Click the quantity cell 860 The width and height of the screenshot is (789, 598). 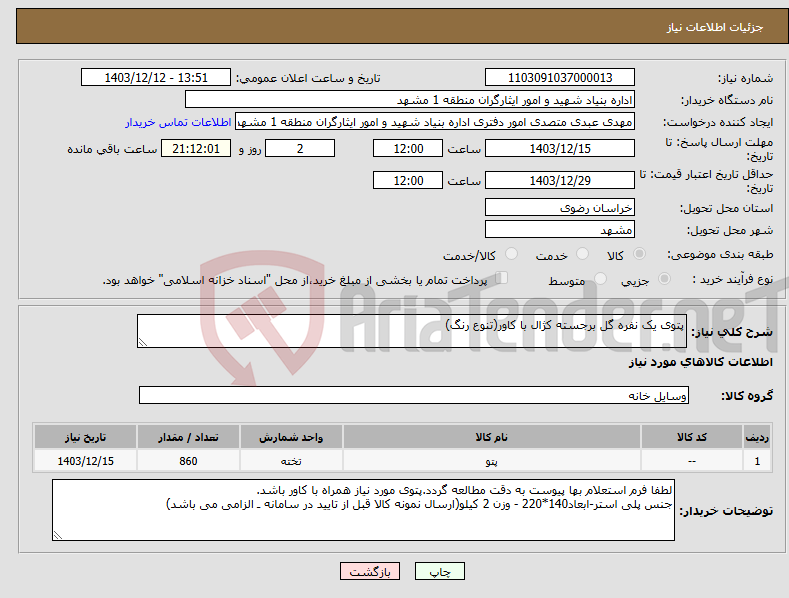click(x=188, y=461)
